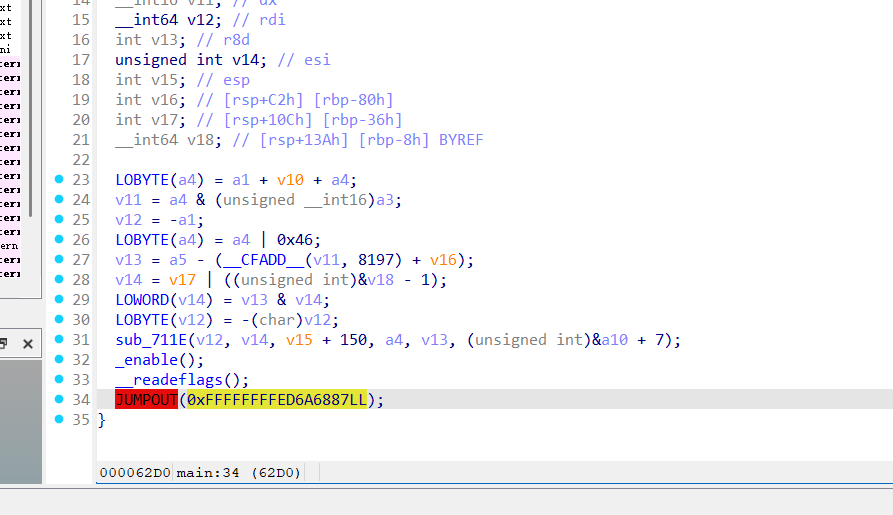893x515 pixels.
Task: Click the blue dot on line 28
Action: click(x=58, y=280)
